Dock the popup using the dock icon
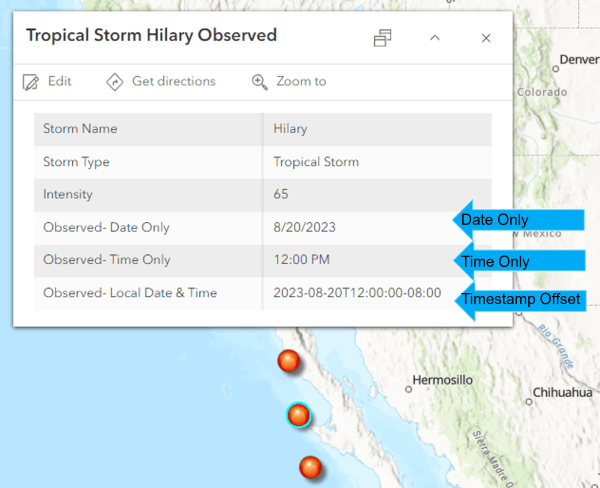 (x=382, y=38)
